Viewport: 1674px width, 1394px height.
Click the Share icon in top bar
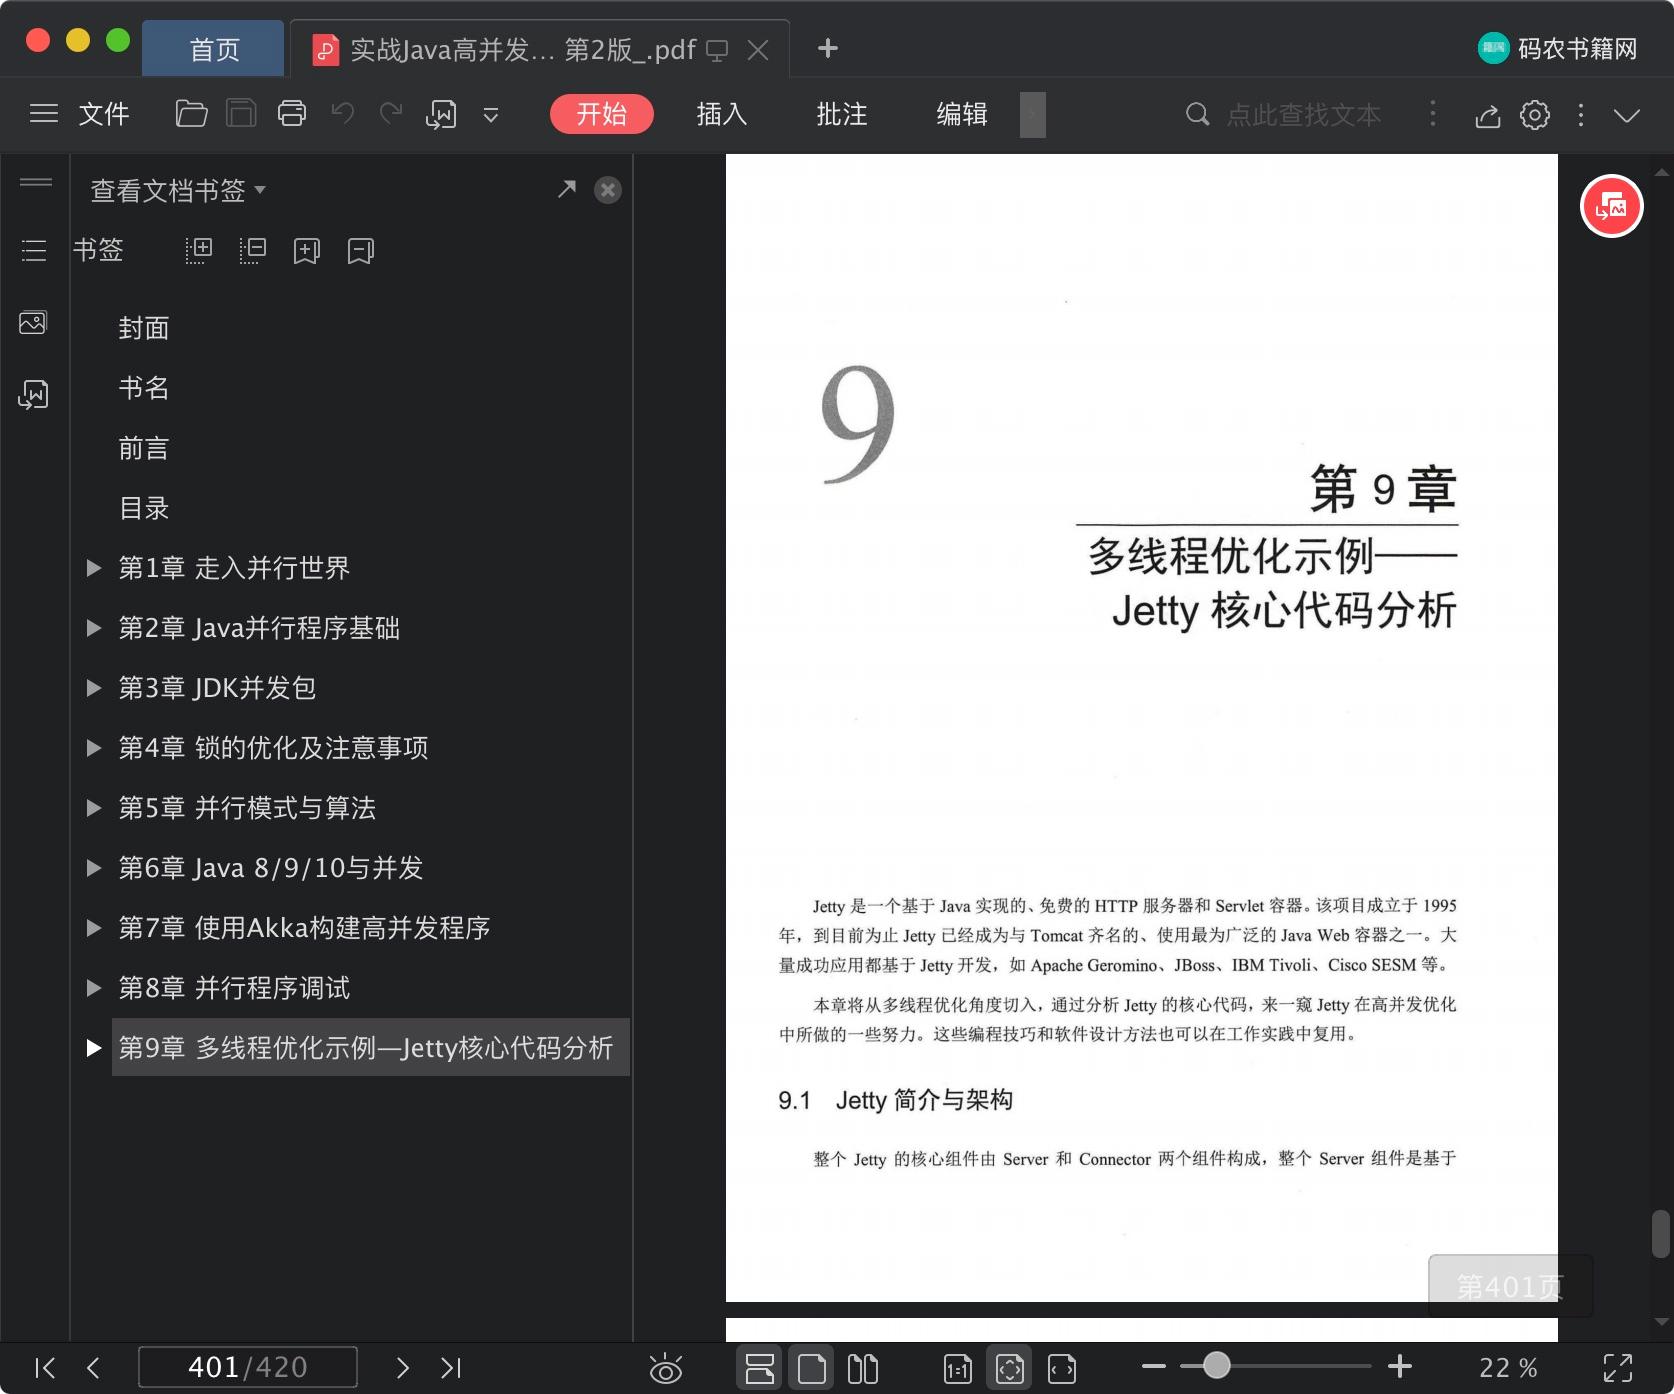[x=1488, y=116]
